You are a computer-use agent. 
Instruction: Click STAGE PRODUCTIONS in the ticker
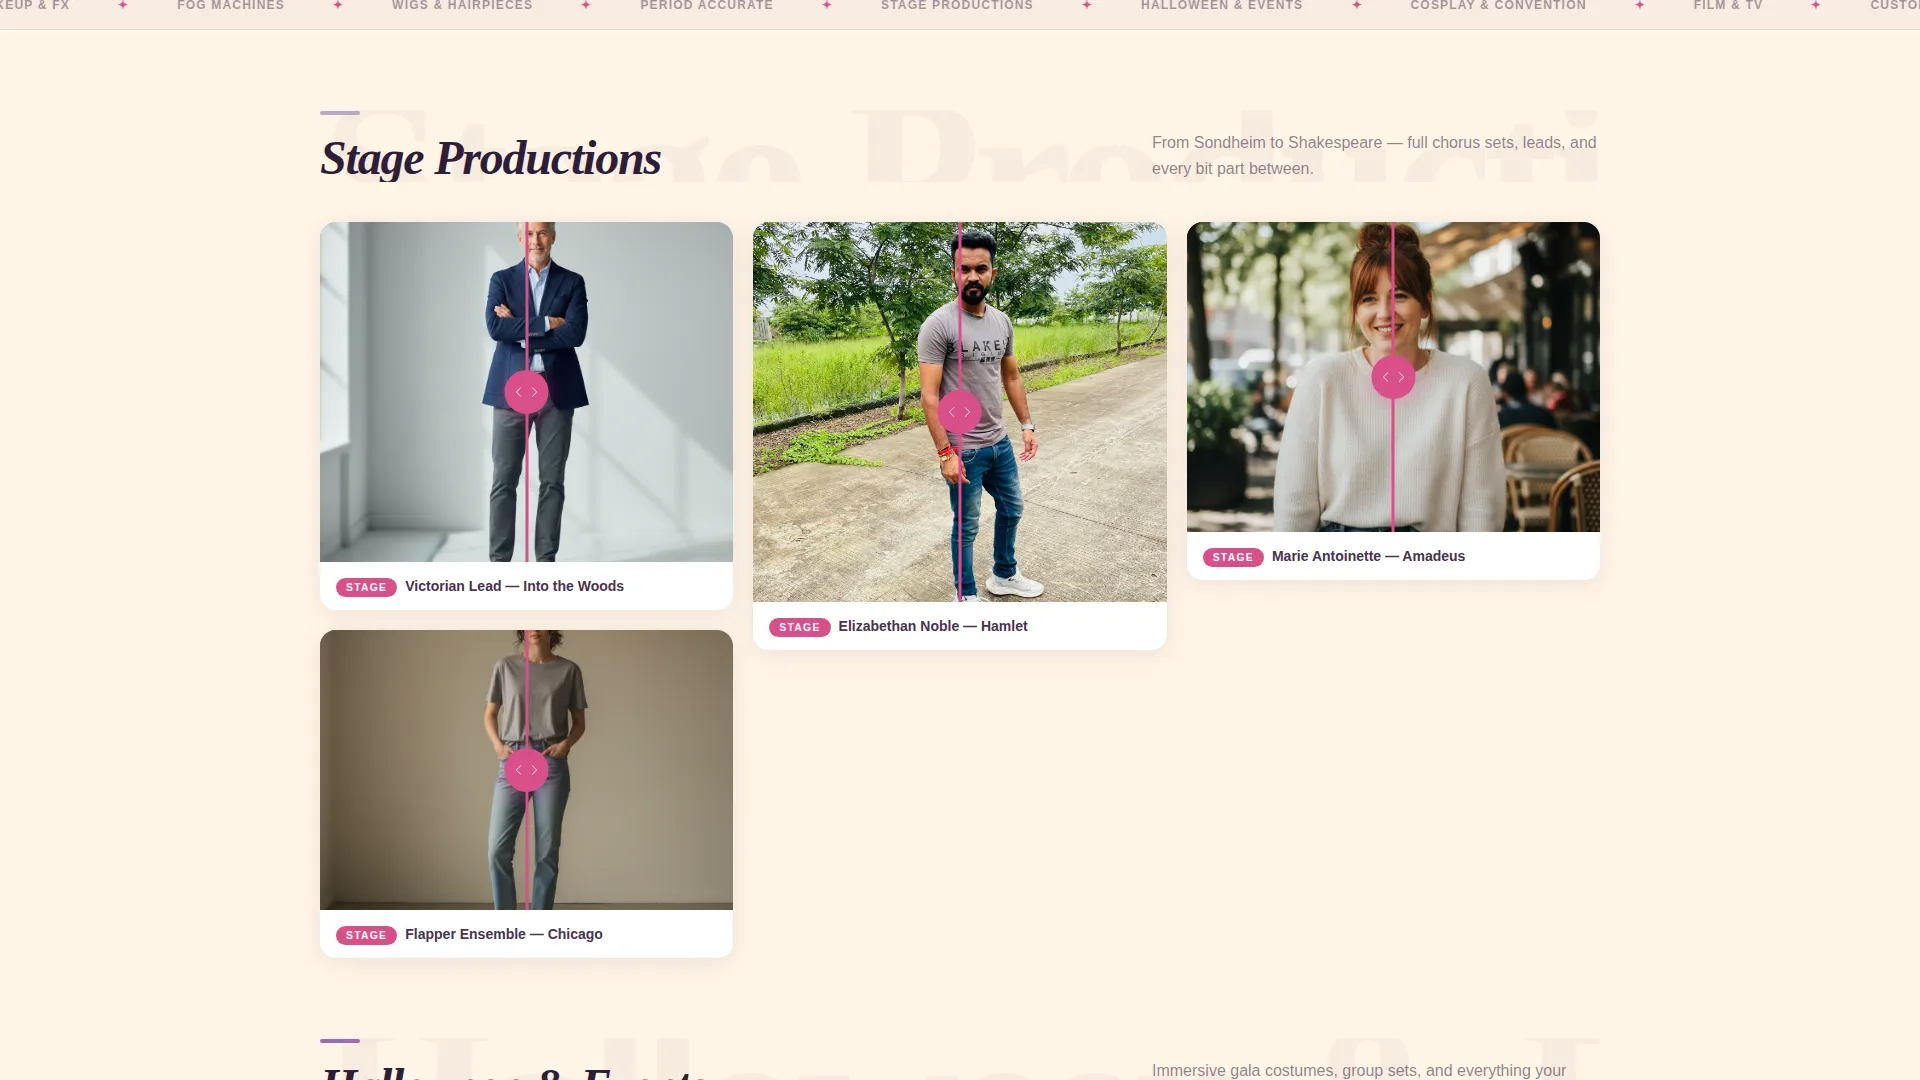(x=957, y=6)
